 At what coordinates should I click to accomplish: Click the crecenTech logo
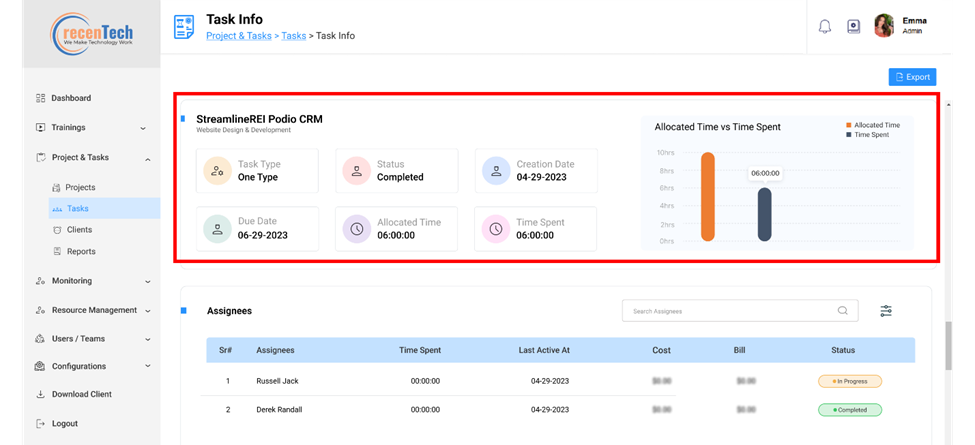(91, 34)
